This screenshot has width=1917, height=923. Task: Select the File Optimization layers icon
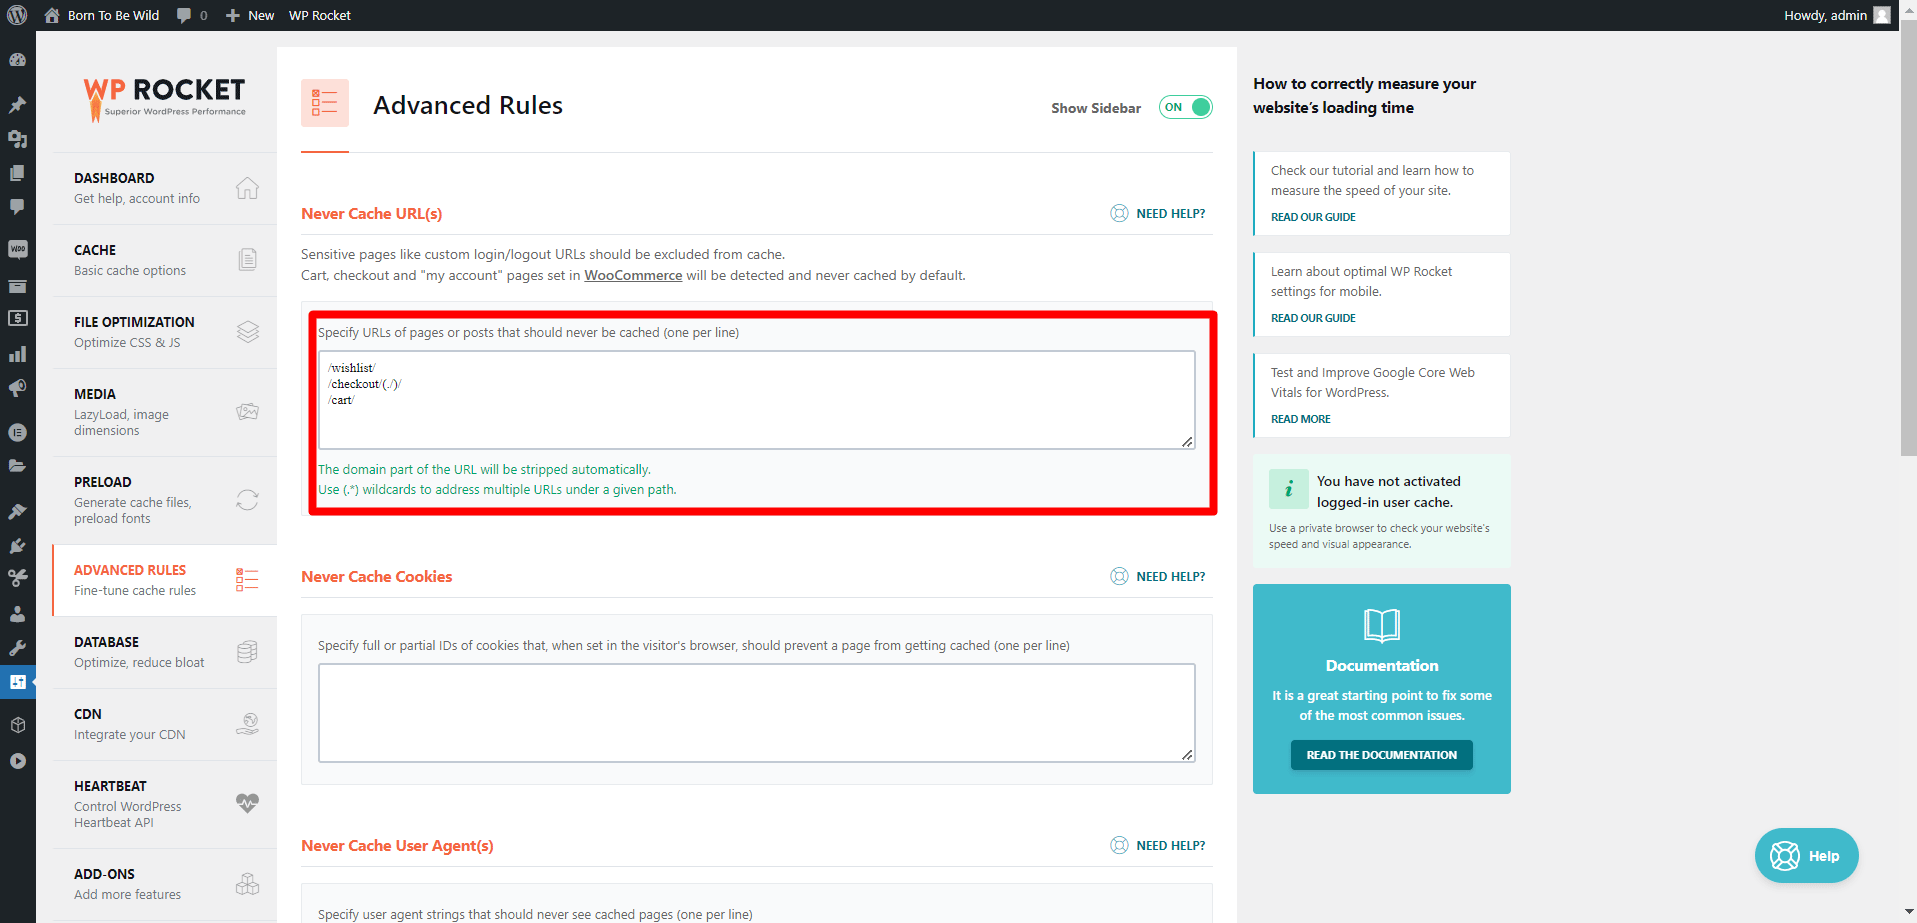tap(247, 332)
